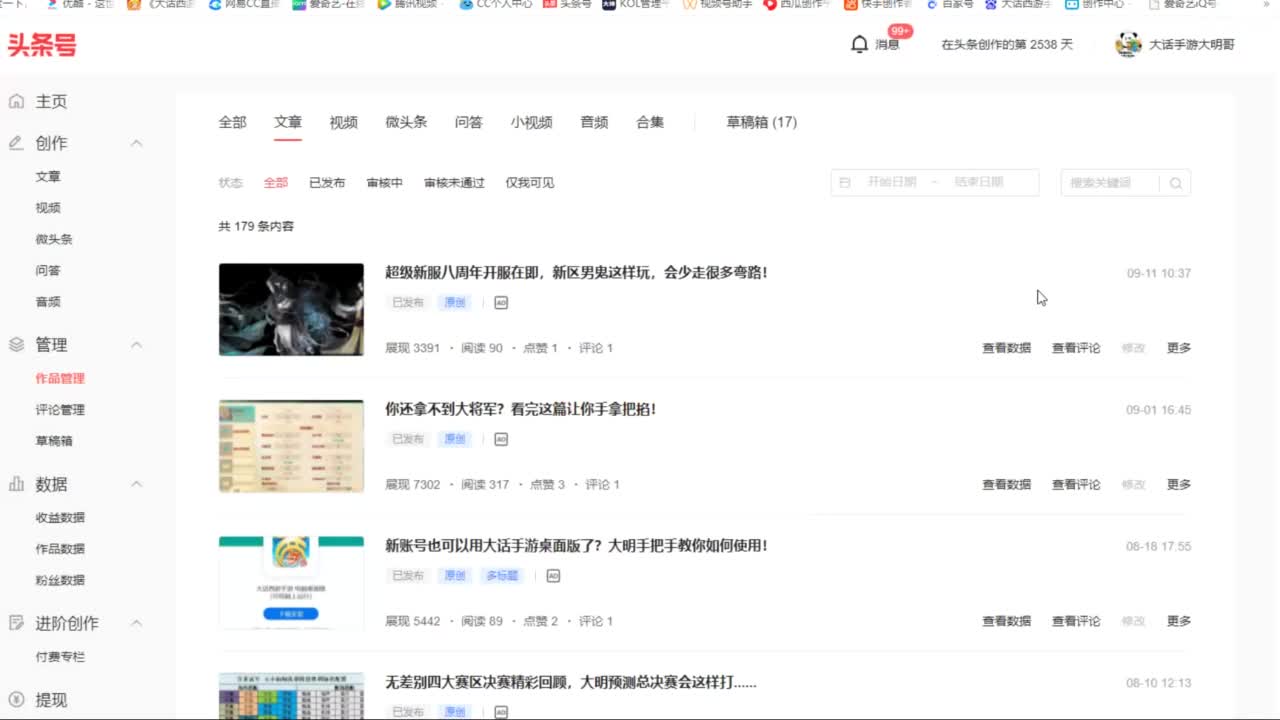Screen dimensions: 1280x720
Task: Click 查看数据 for 你还拿不到大将军 article
Action: (1006, 484)
